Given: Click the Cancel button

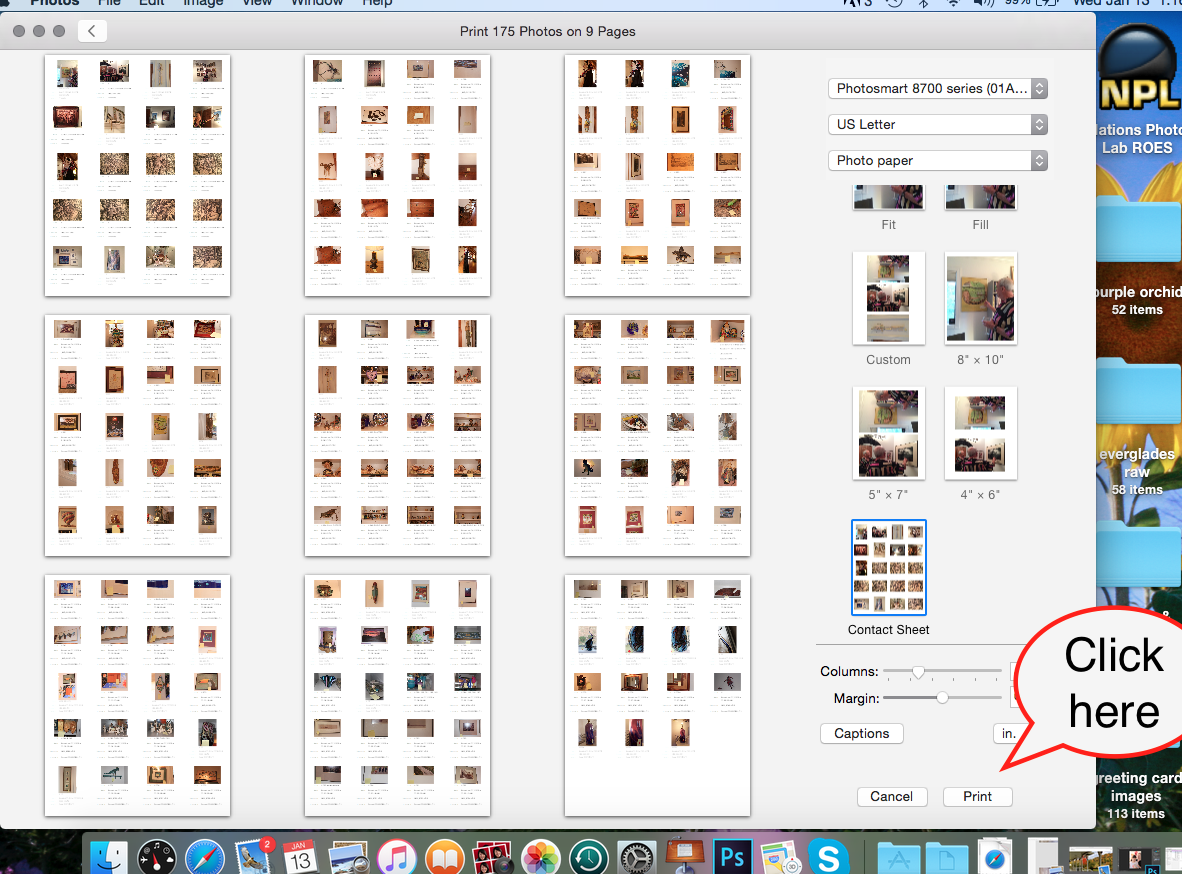Looking at the screenshot, I should [892, 796].
